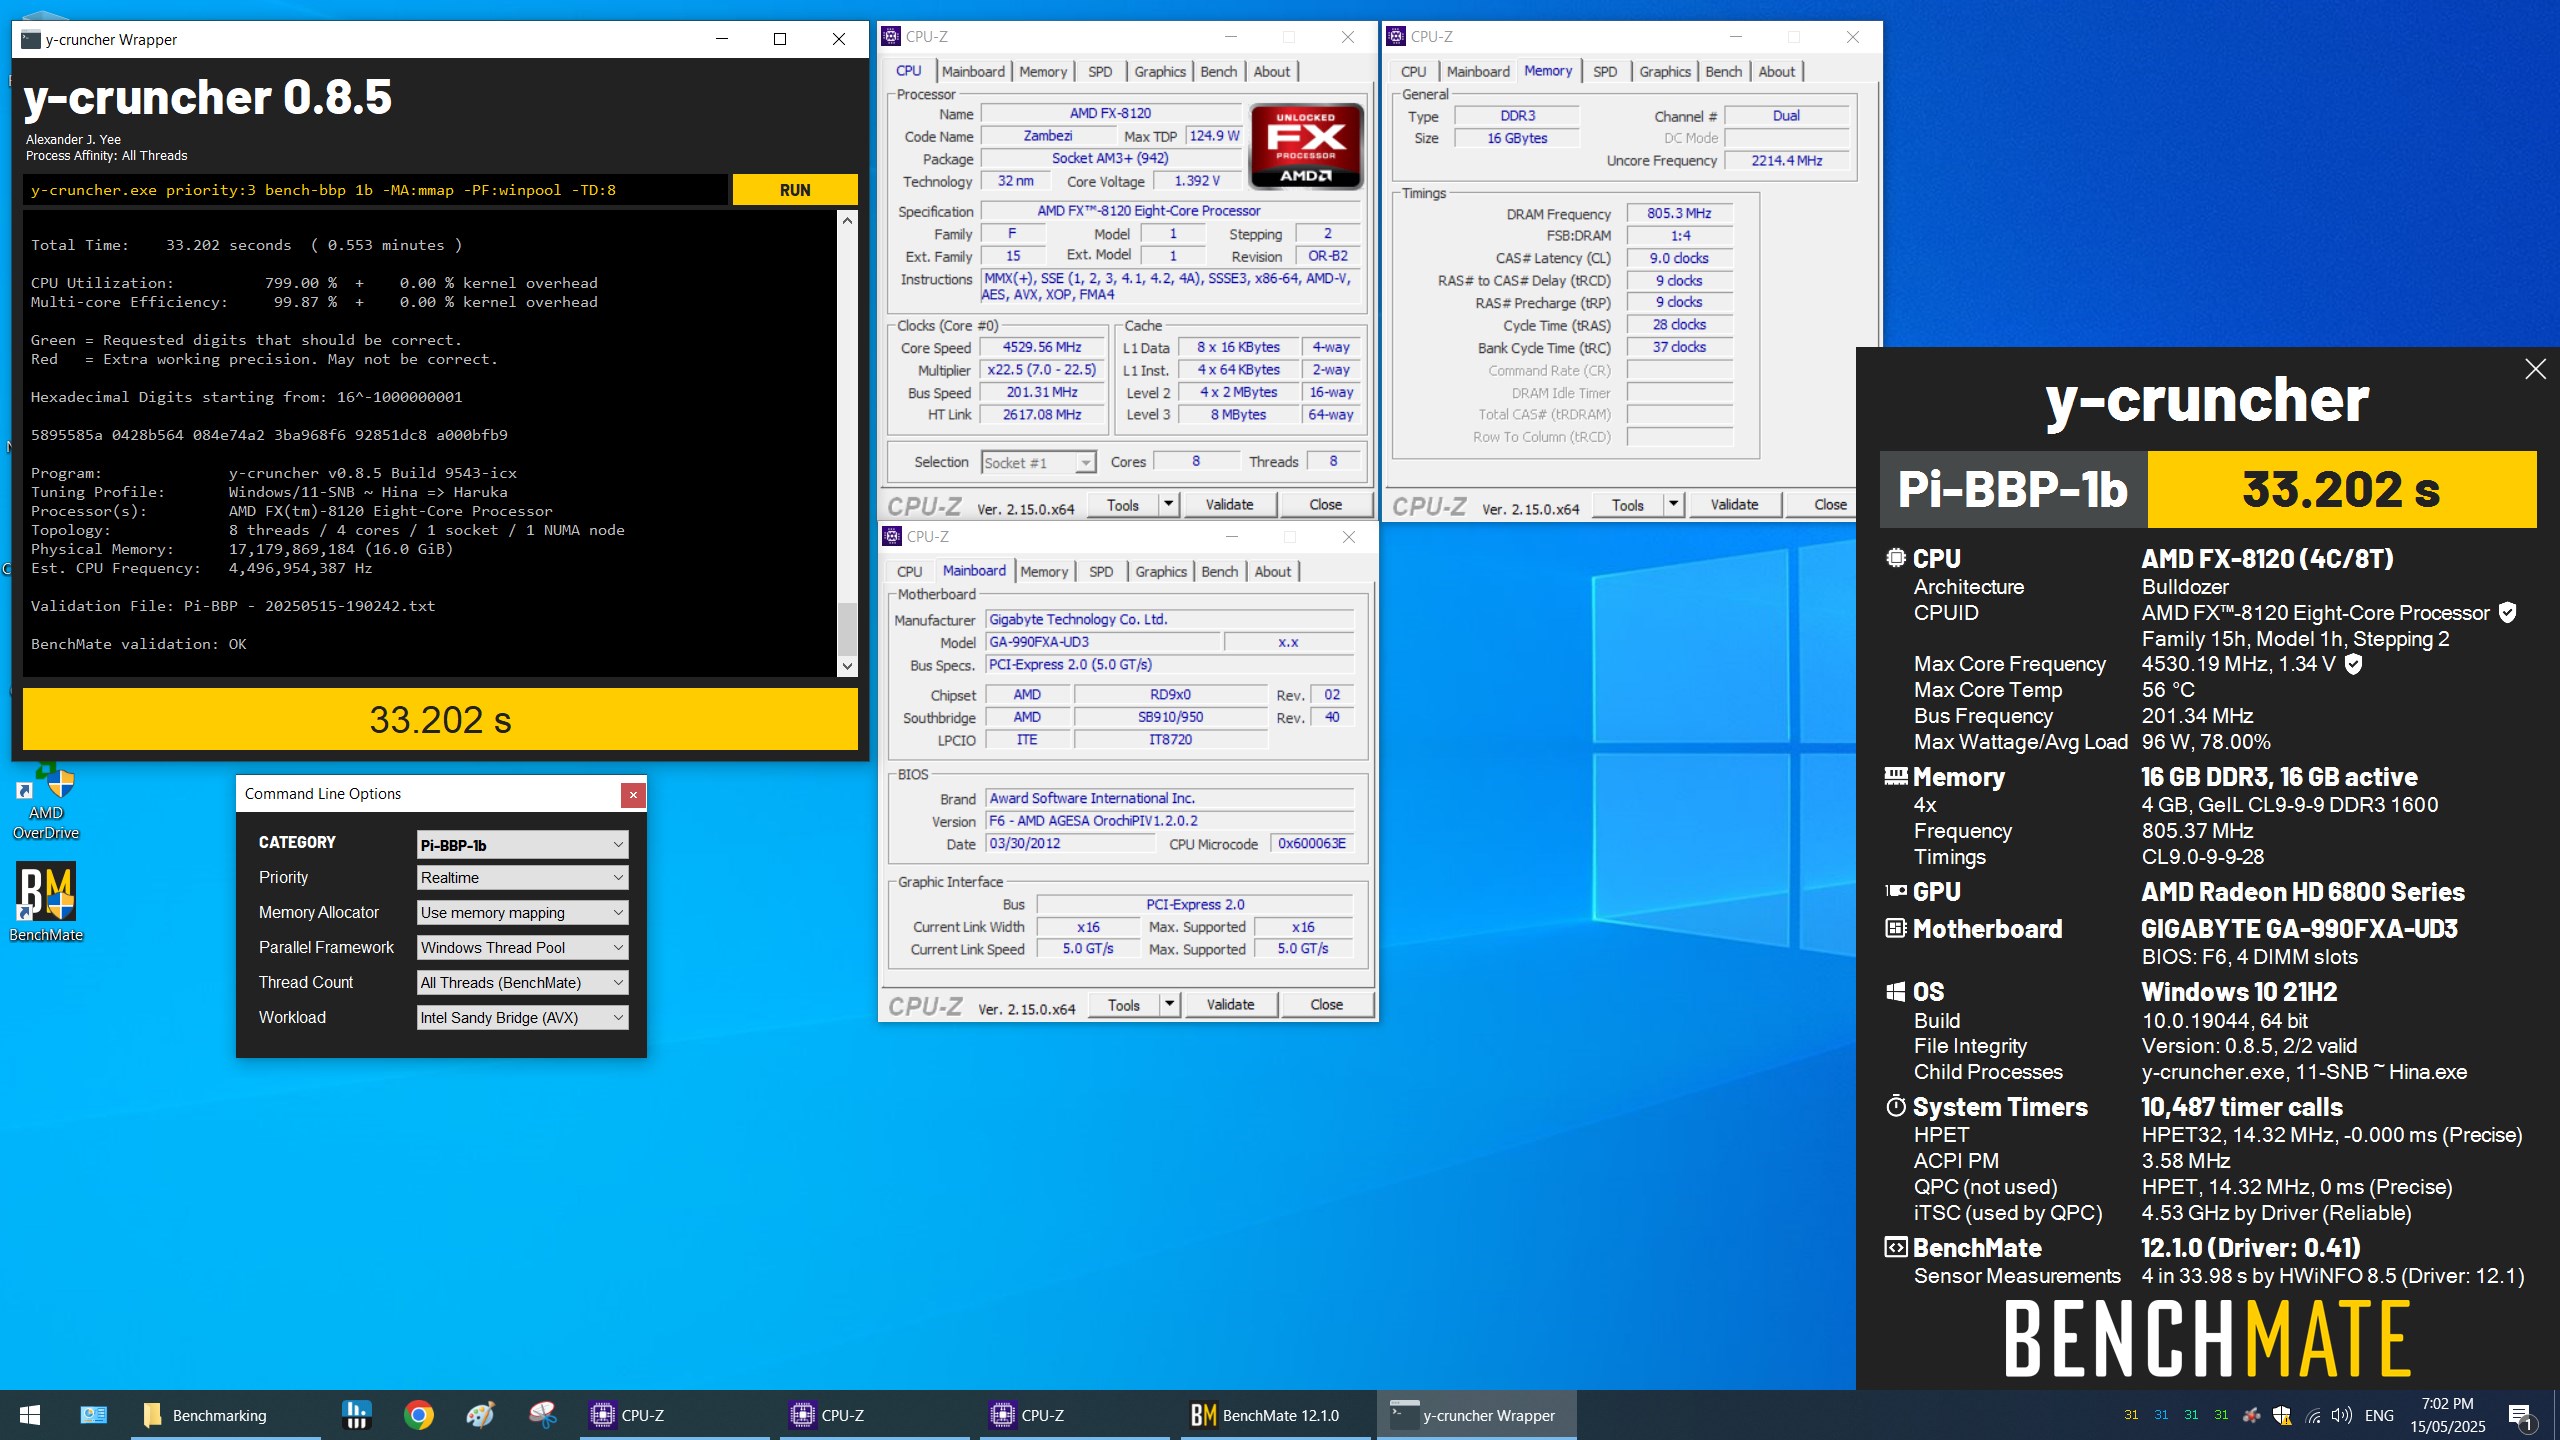This screenshot has height=1440, width=2560.
Task: Open the Thread Count dropdown
Action: (522, 982)
